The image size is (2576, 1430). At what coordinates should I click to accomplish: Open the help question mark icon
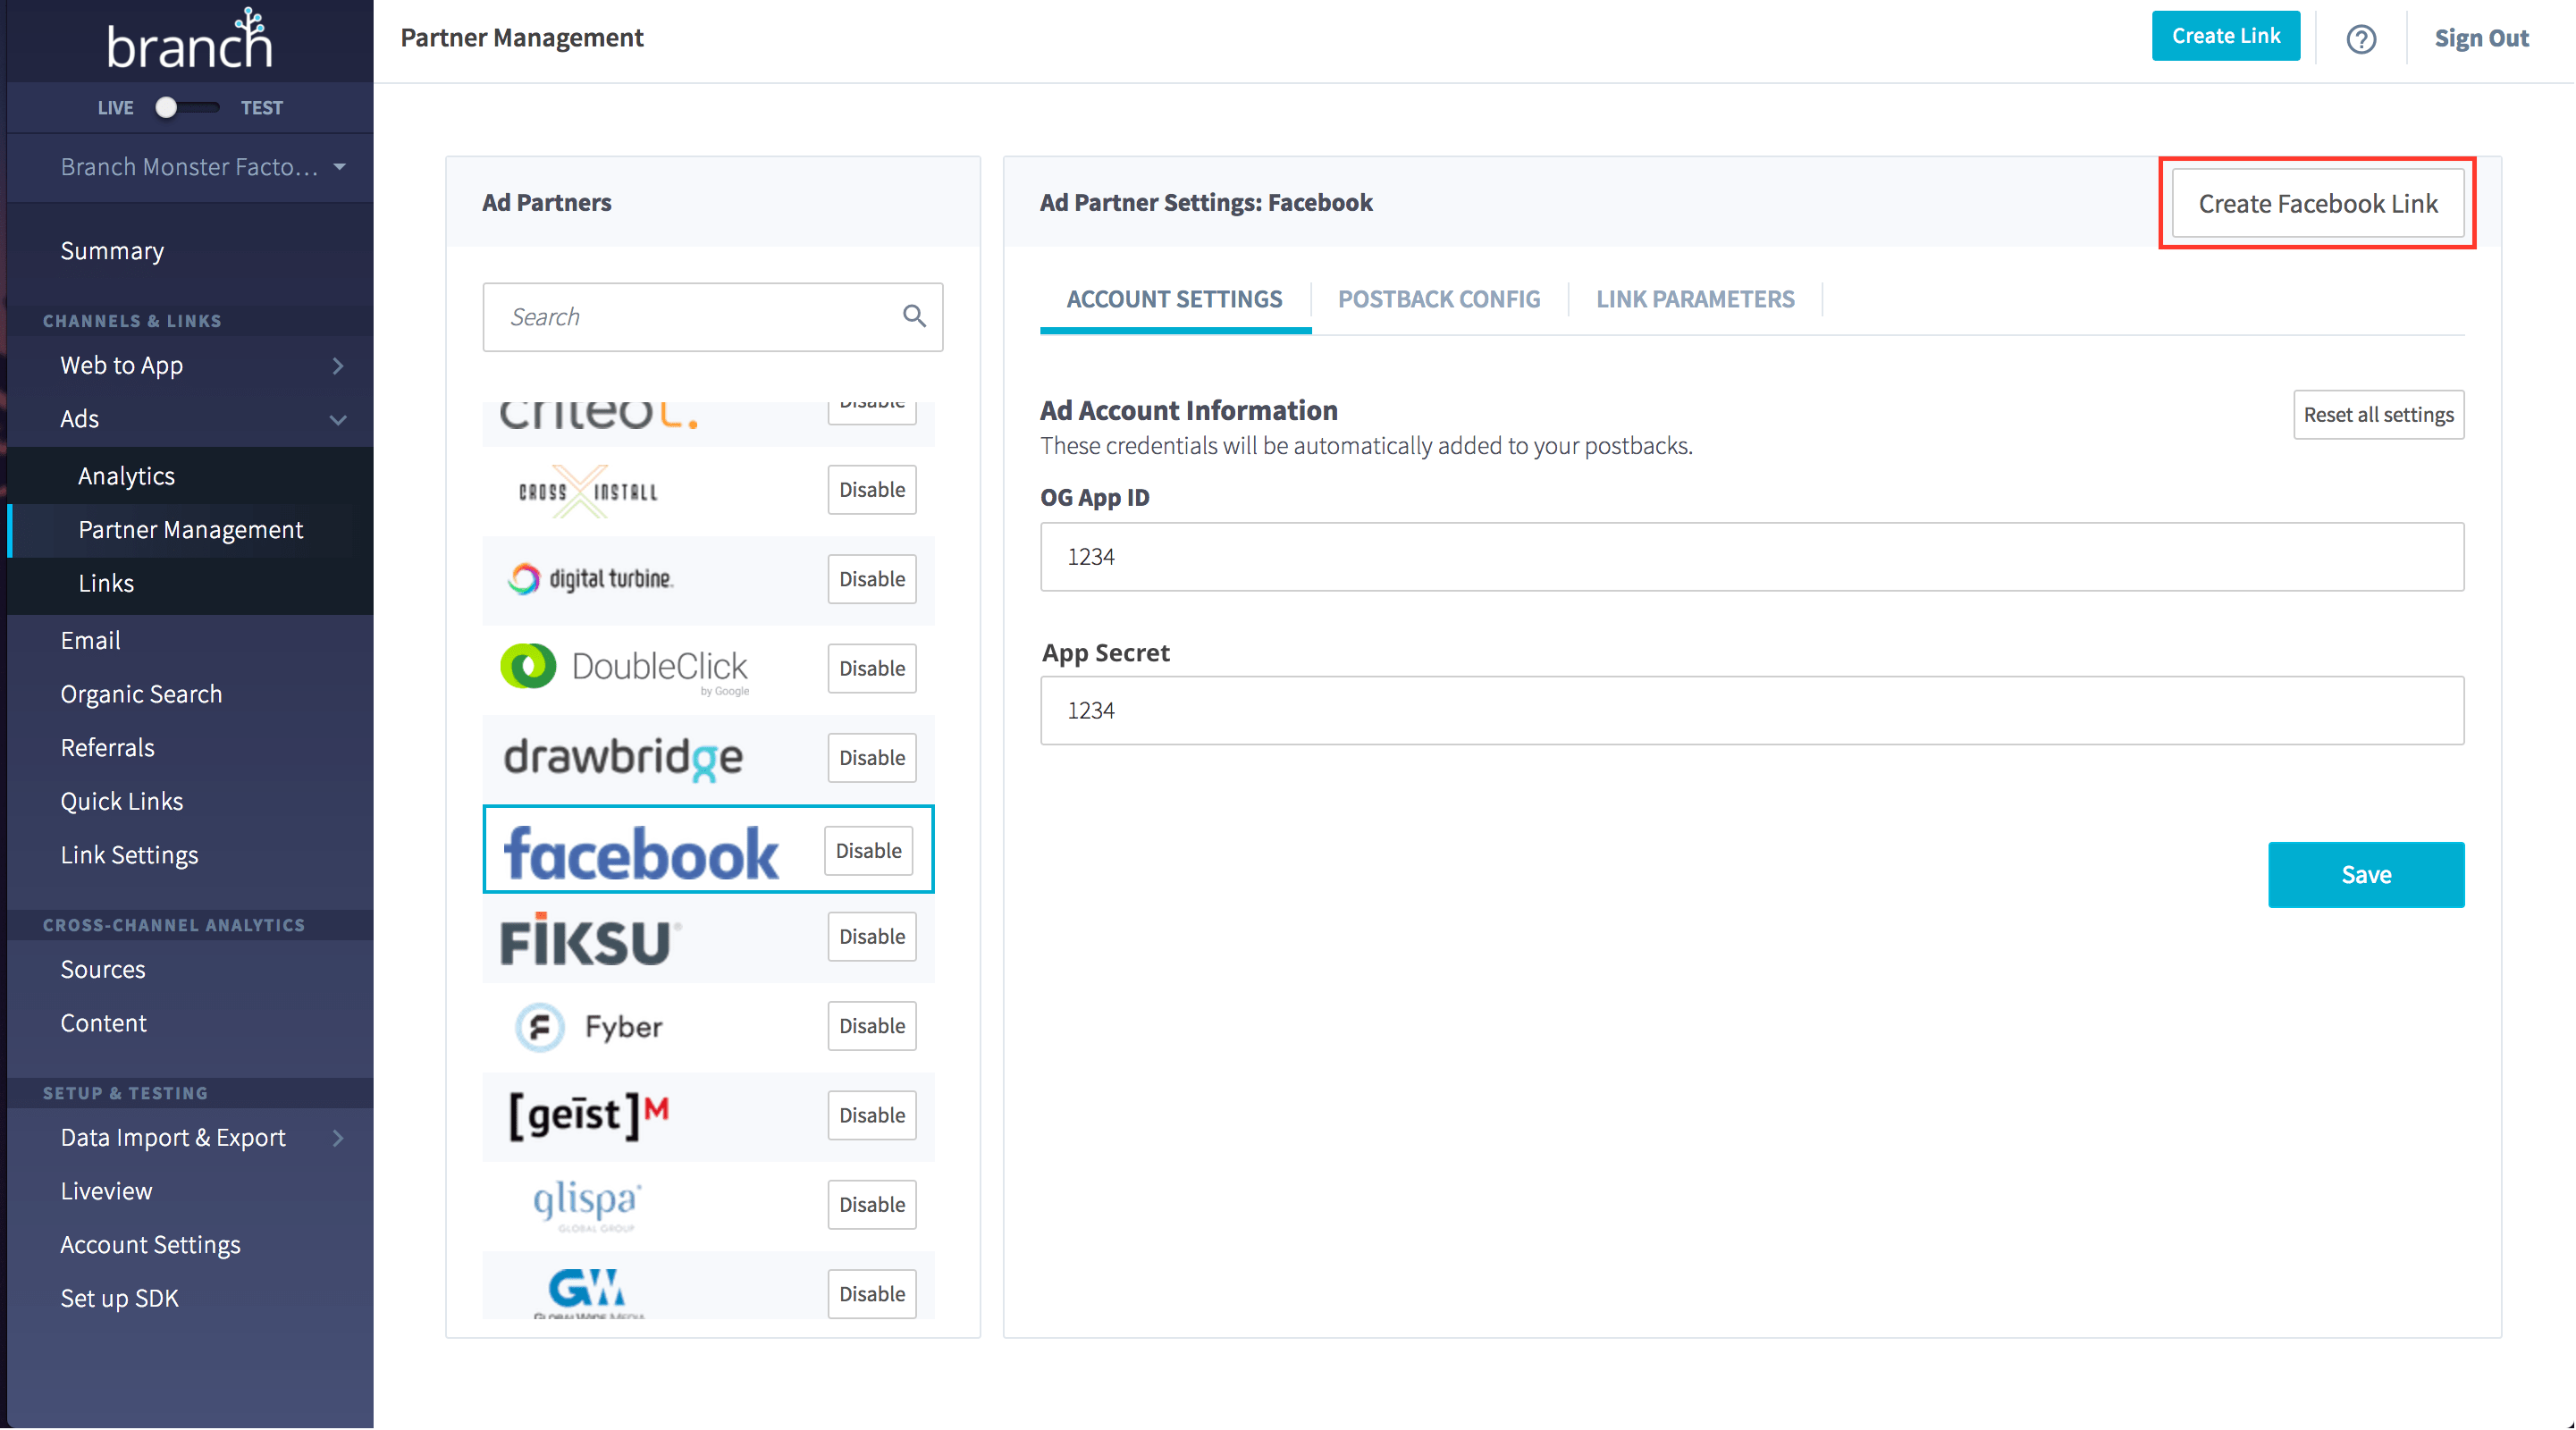coord(2361,39)
